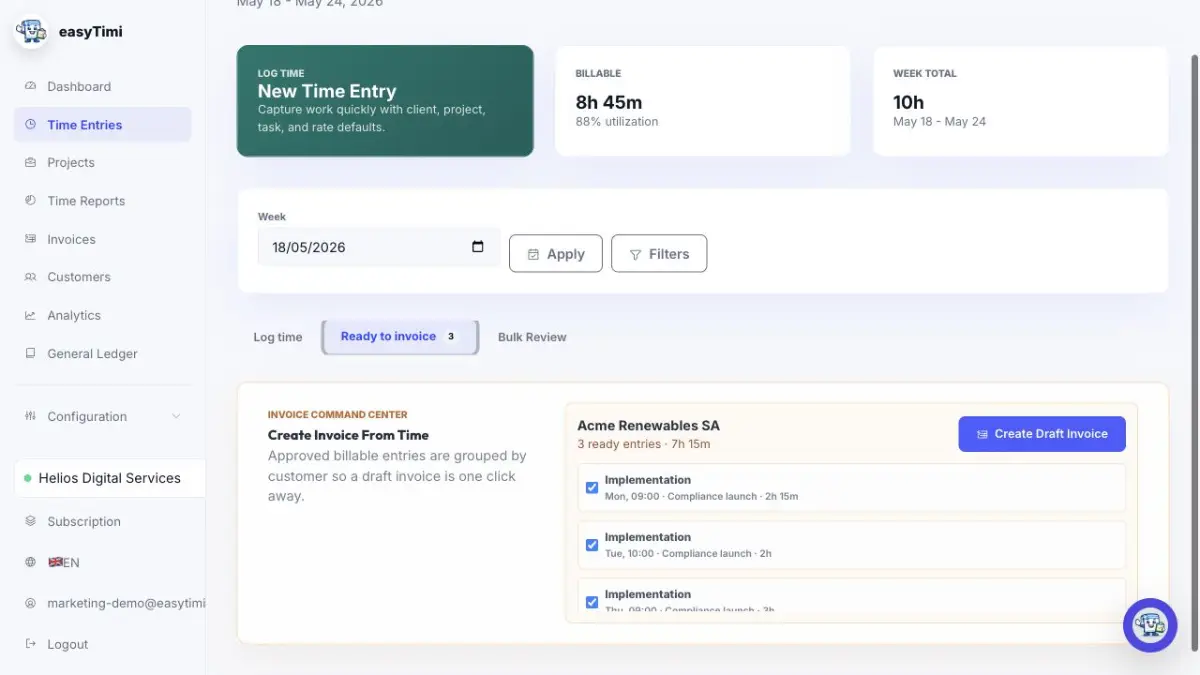Click the Time Reports icon
The width and height of the screenshot is (1200, 675).
pyautogui.click(x=30, y=201)
